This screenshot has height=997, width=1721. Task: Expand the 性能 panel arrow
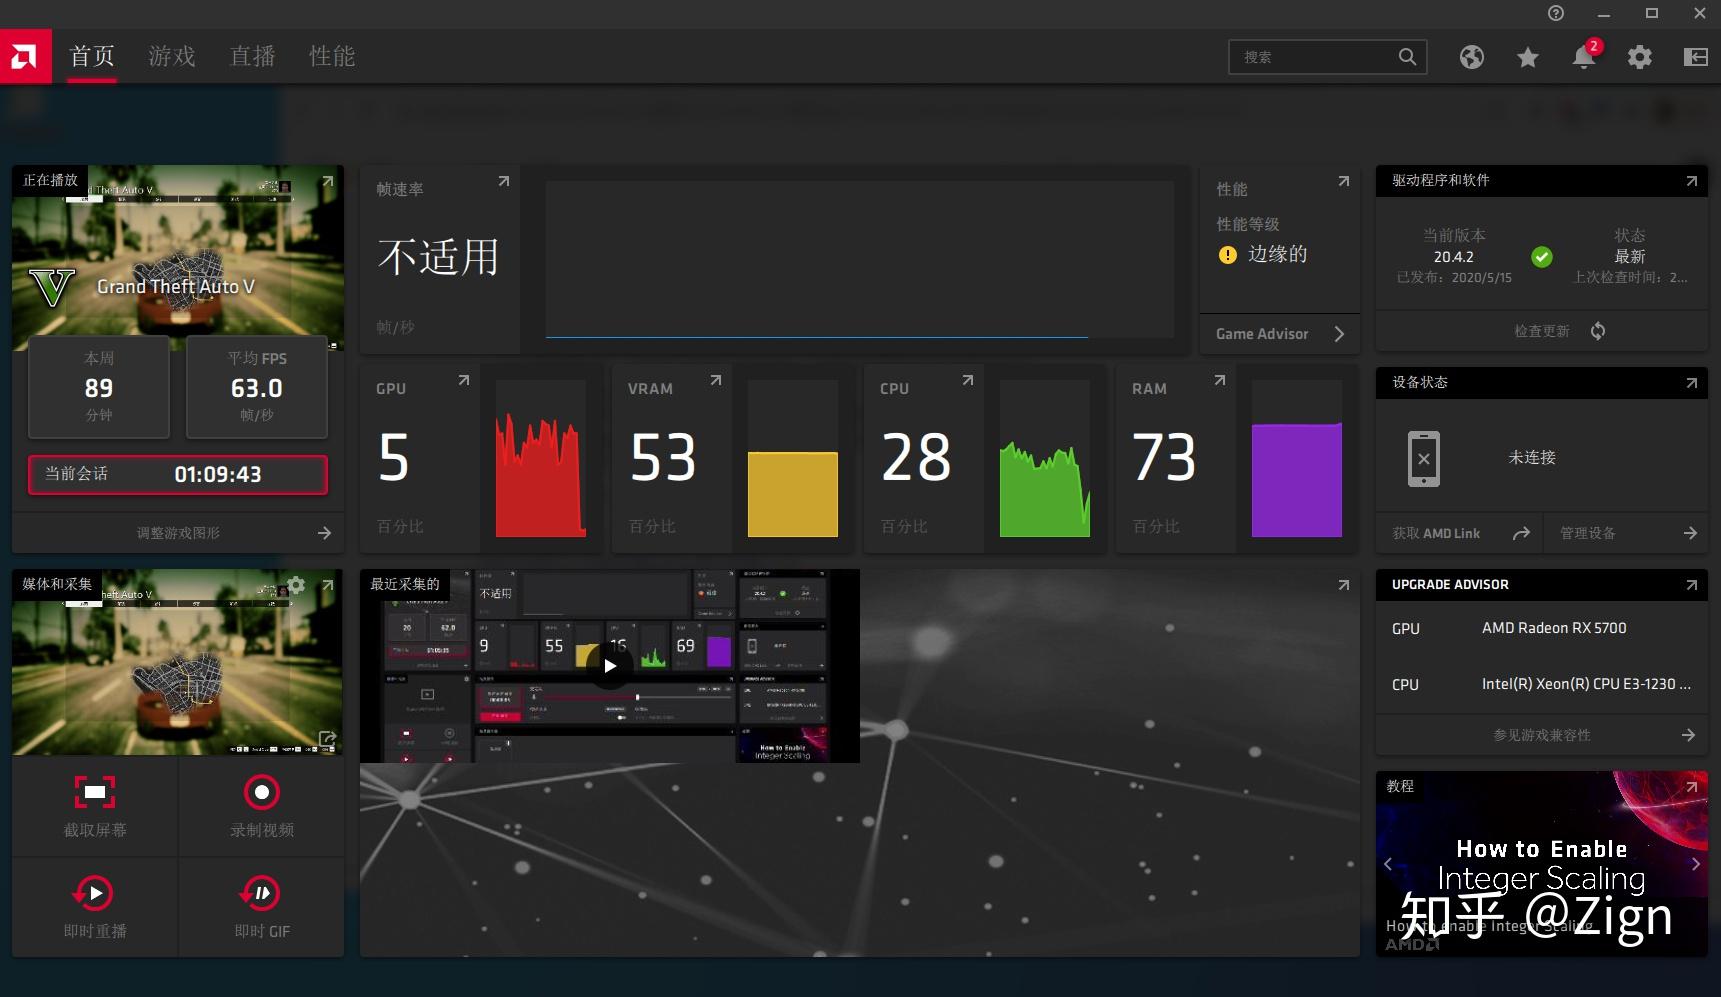click(x=1344, y=181)
